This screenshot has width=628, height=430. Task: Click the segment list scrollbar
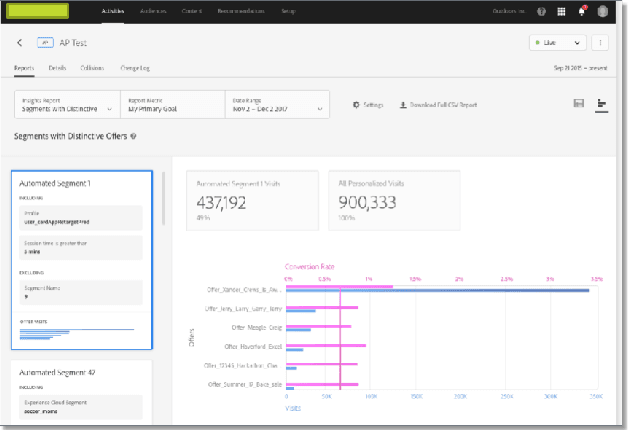coord(163,200)
